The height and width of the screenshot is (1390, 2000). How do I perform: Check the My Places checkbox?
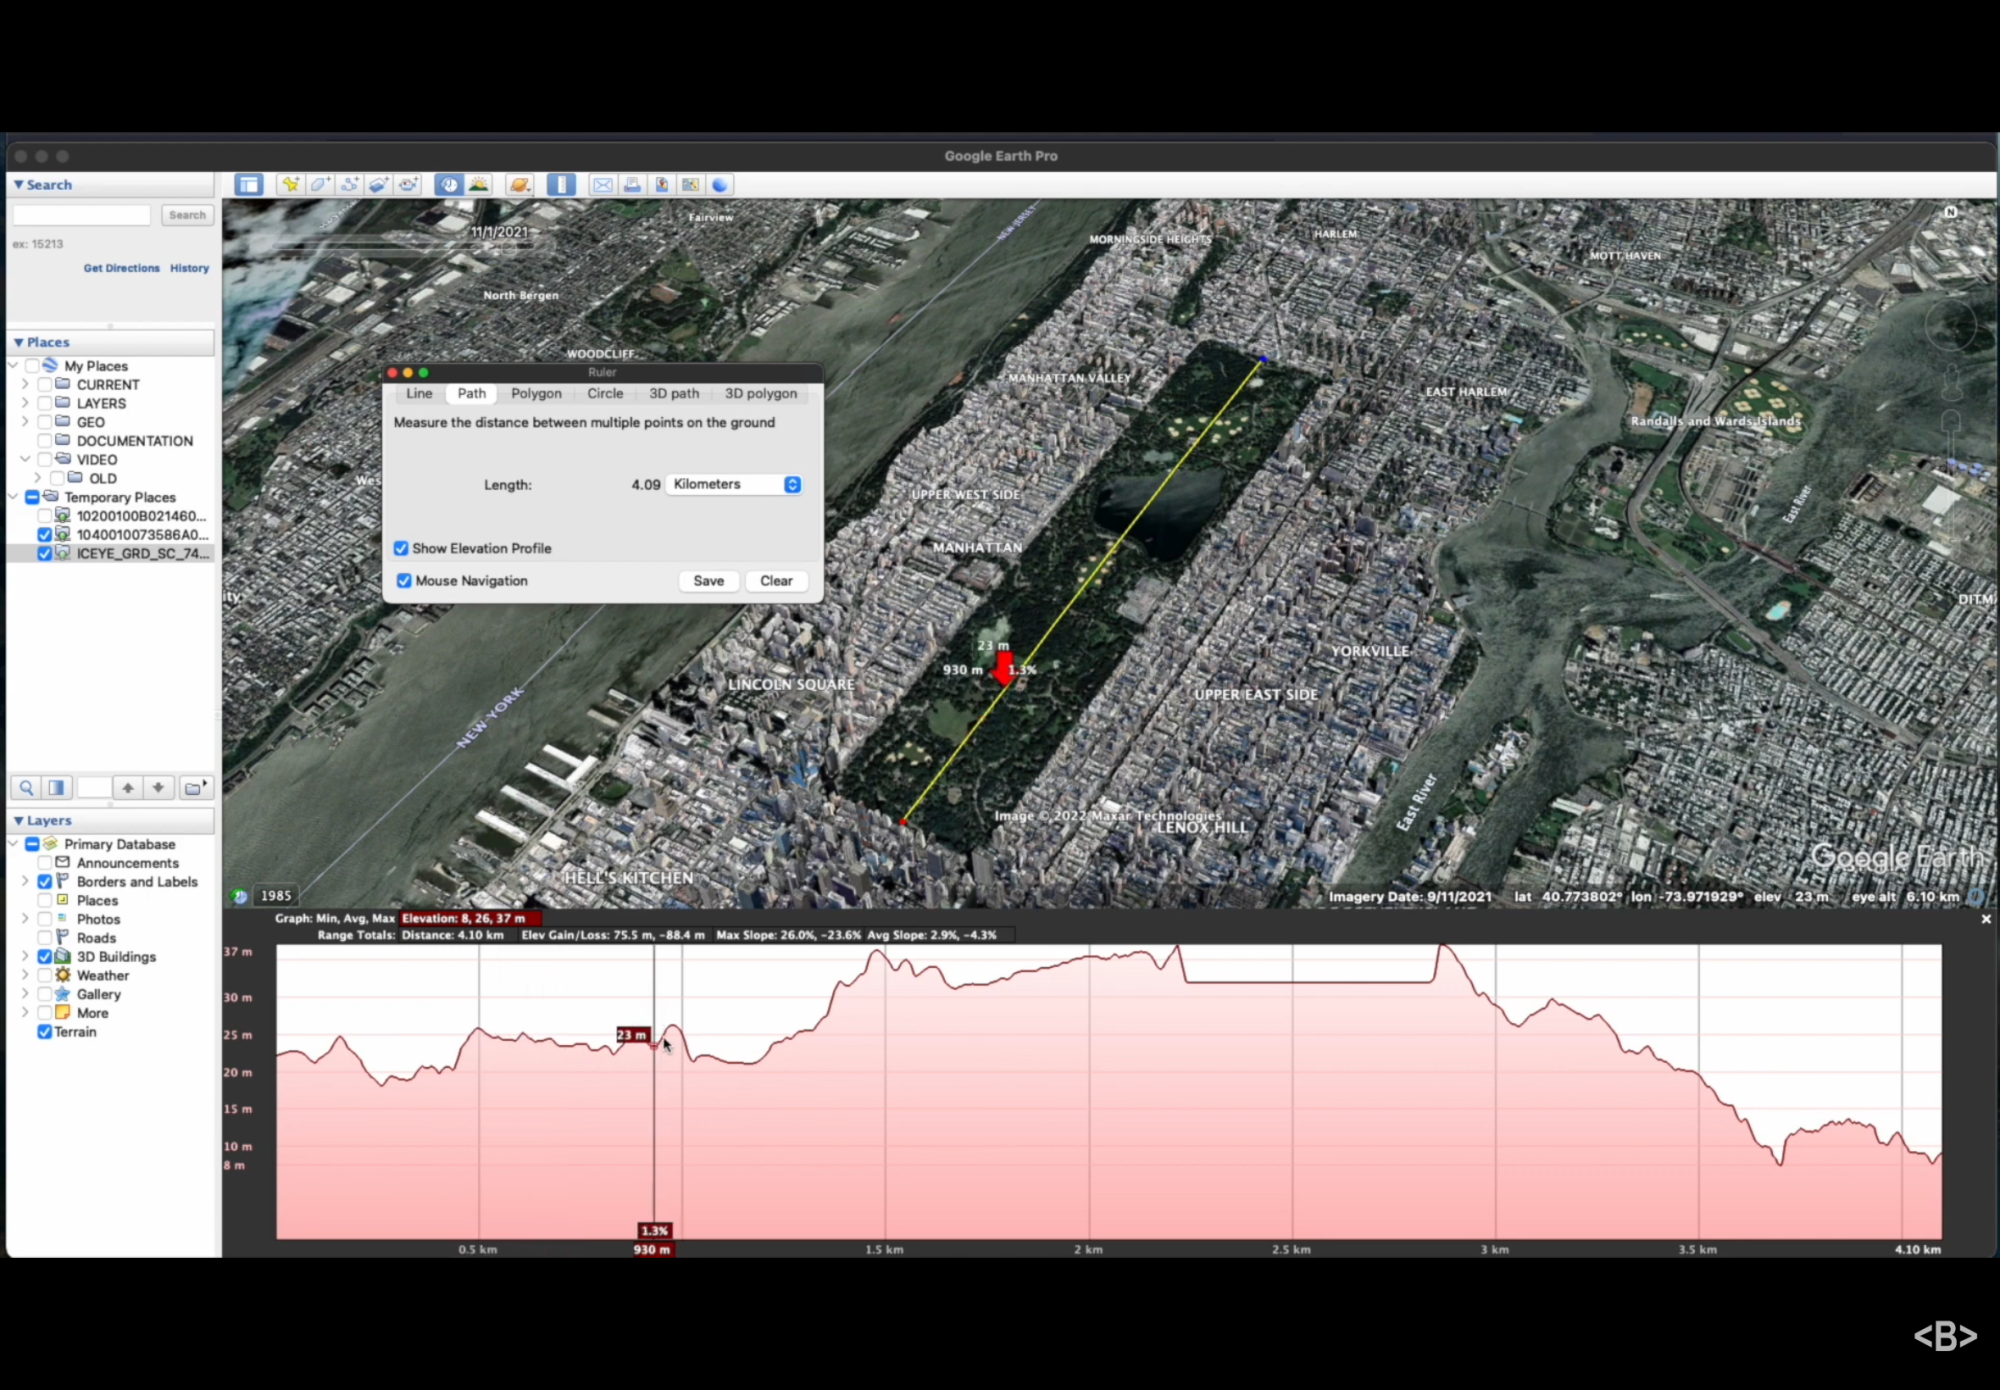tap(32, 366)
